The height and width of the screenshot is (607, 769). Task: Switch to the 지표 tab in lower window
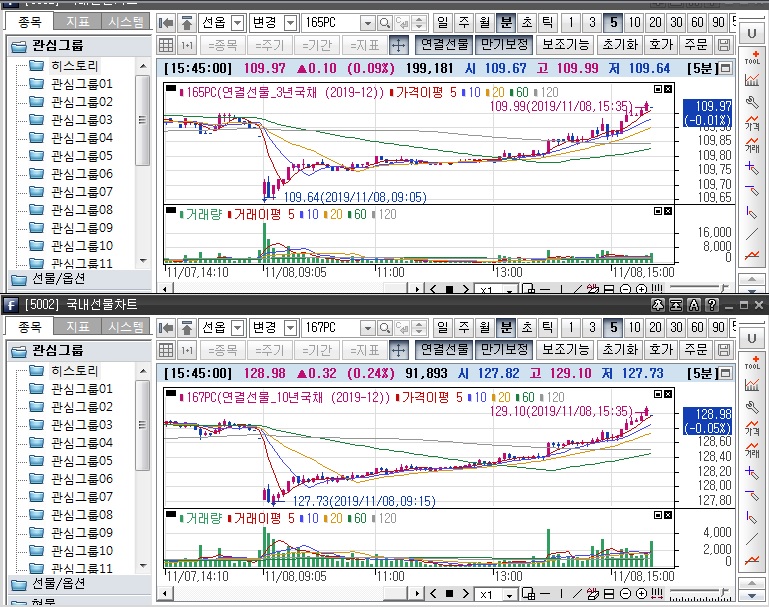tap(77, 327)
